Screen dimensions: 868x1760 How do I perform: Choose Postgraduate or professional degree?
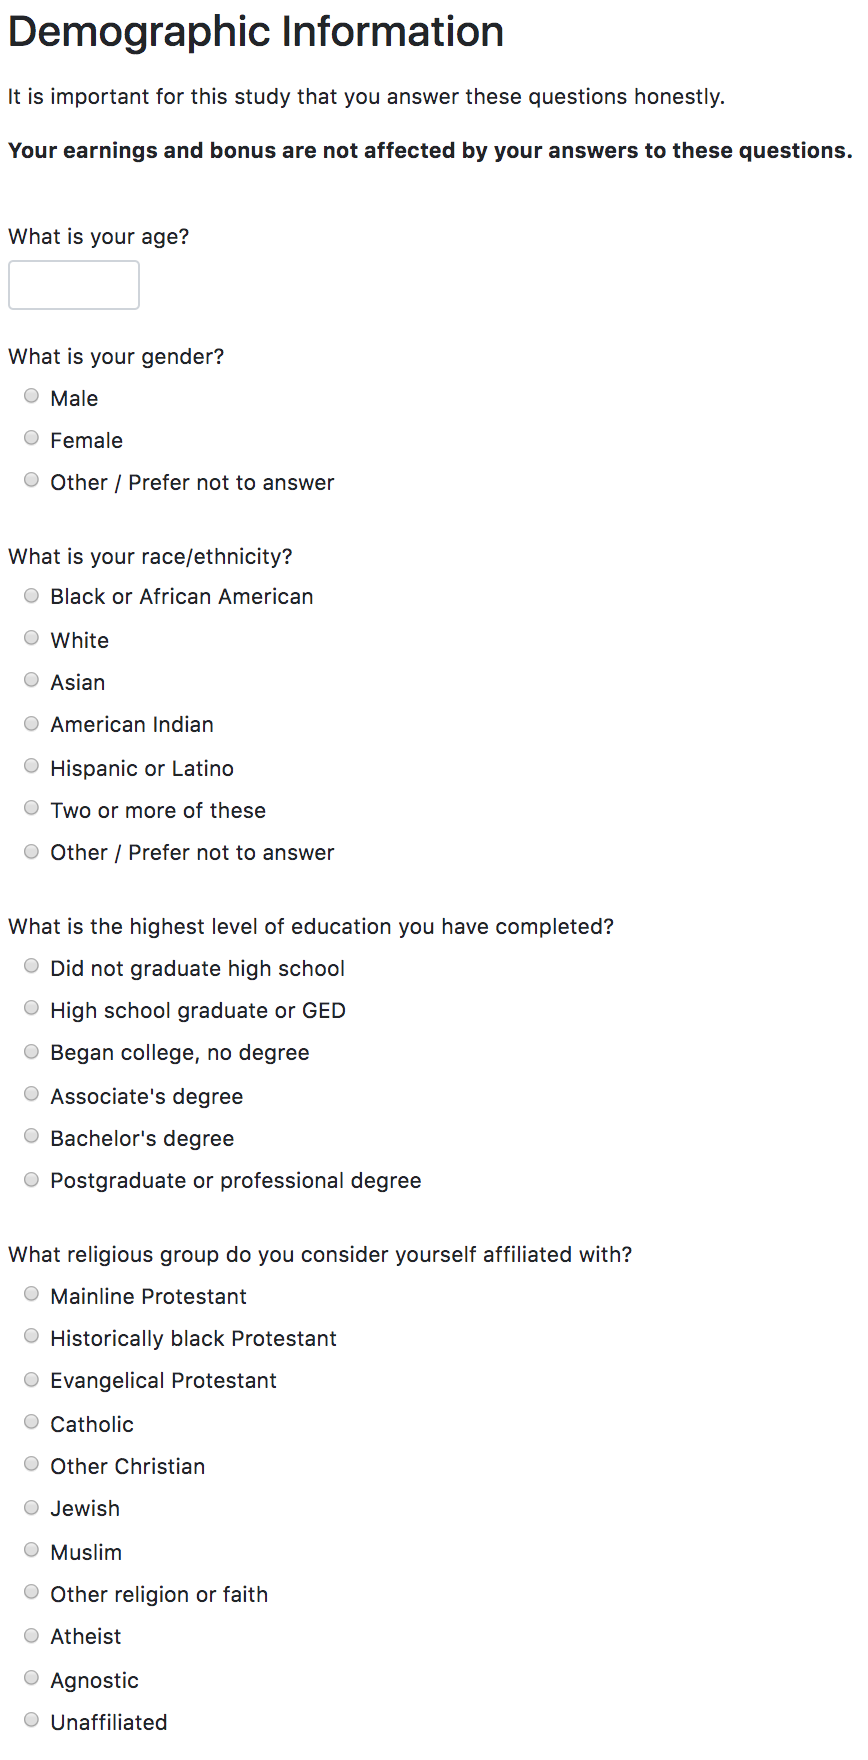[x=32, y=1179]
